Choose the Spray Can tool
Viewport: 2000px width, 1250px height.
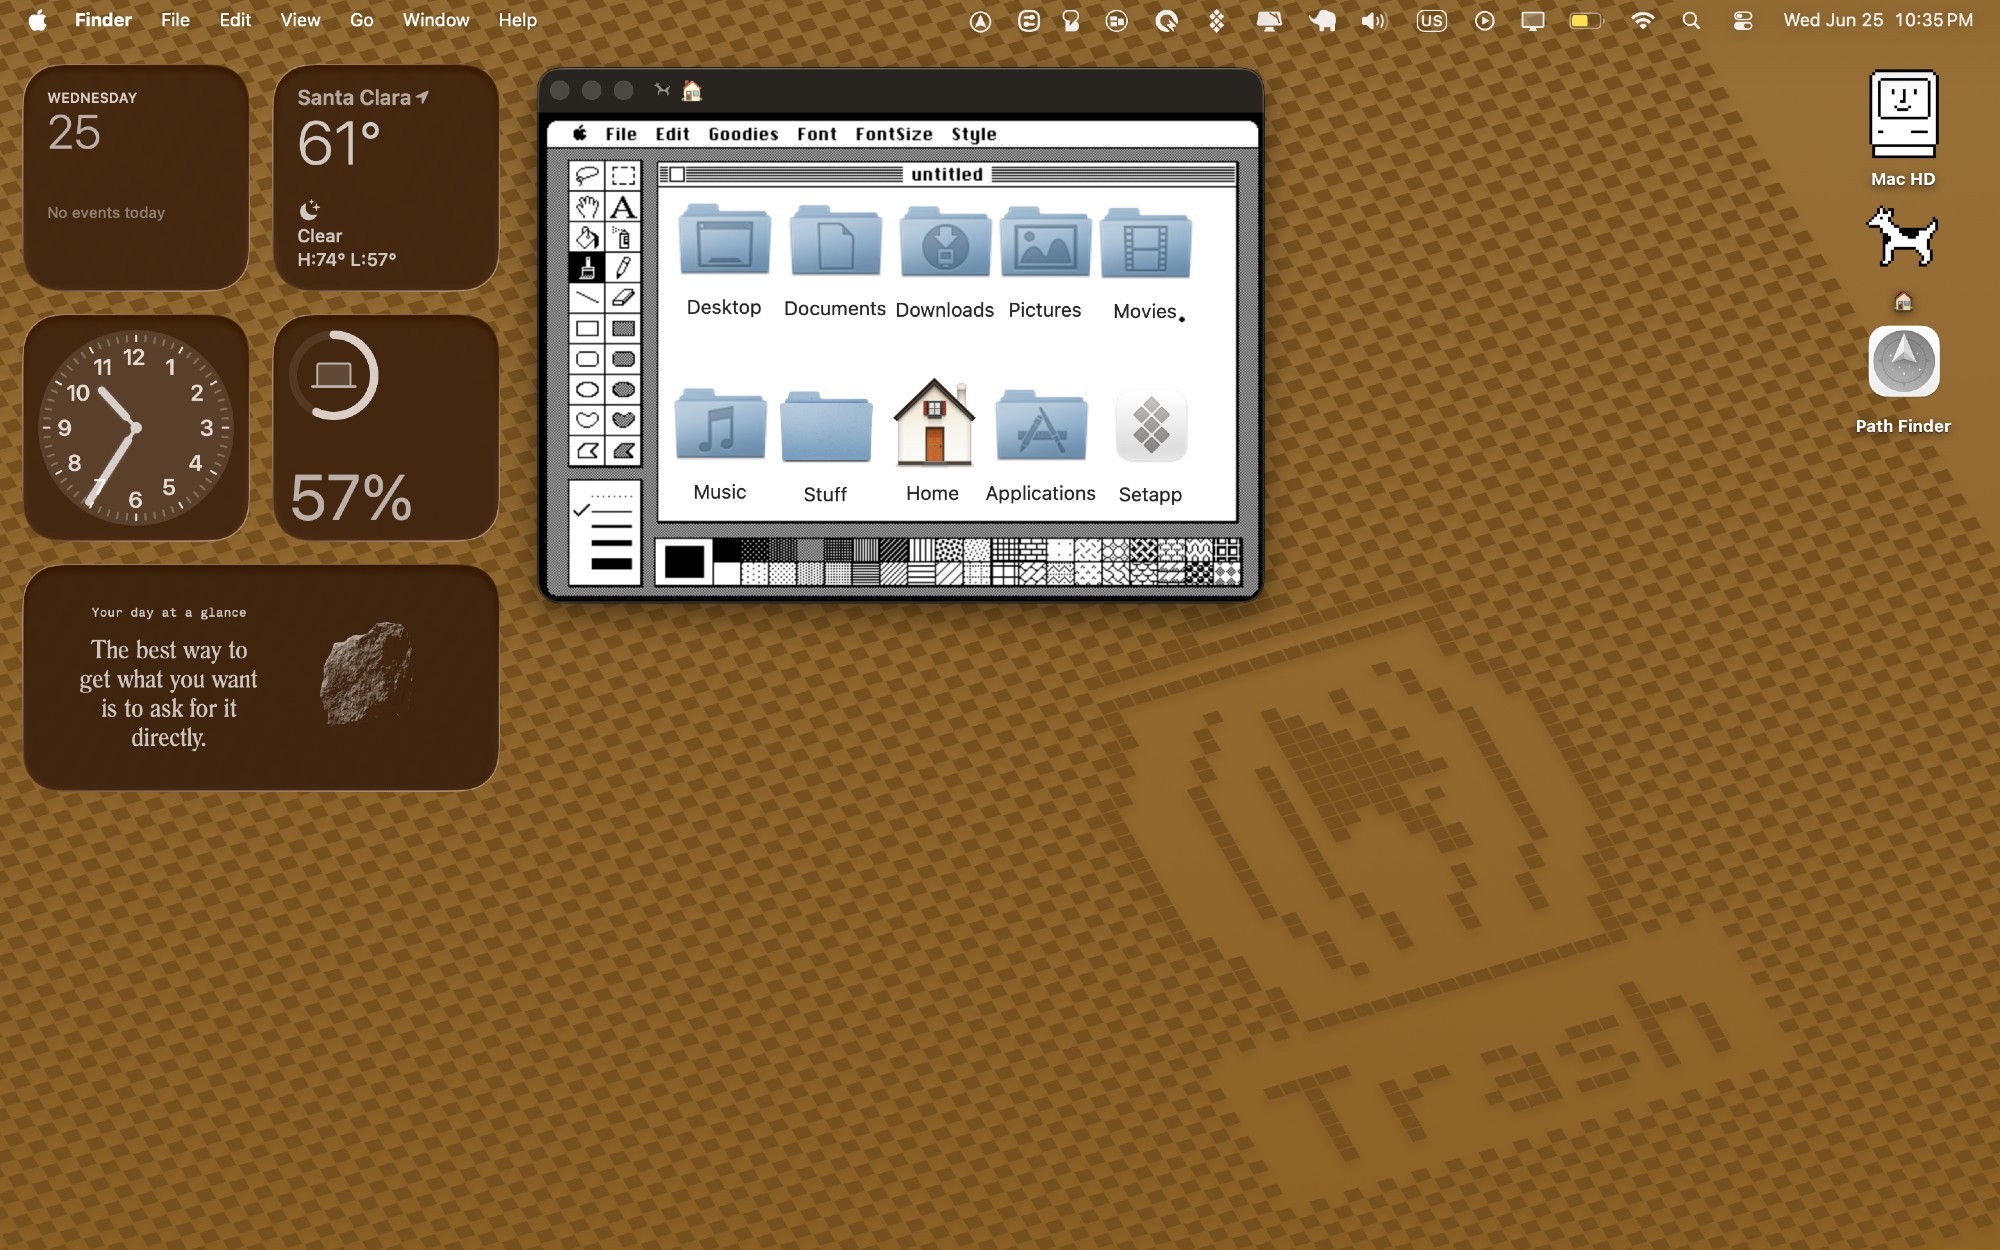[623, 237]
